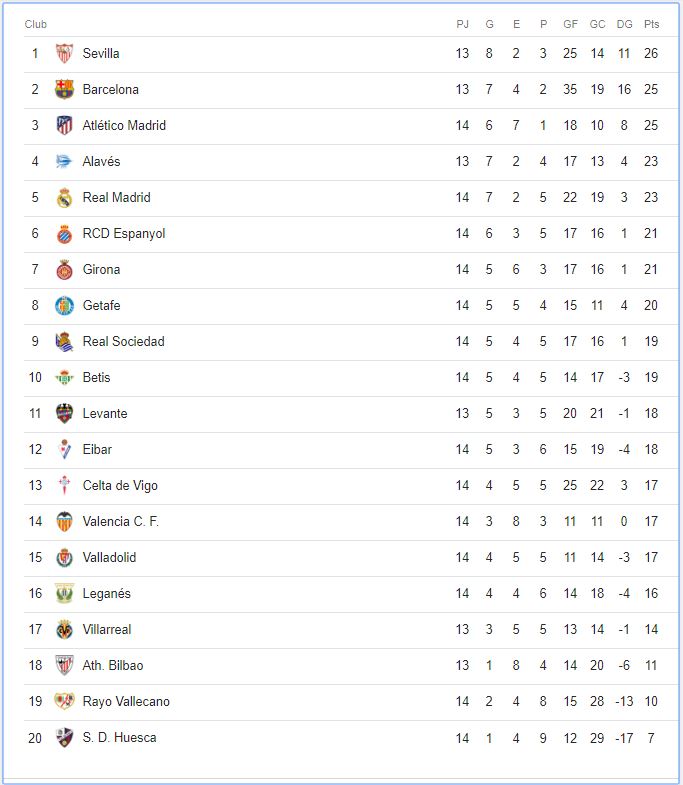Image resolution: width=683 pixels, height=785 pixels.
Task: Open the Alavés team name link
Action: 101,161
